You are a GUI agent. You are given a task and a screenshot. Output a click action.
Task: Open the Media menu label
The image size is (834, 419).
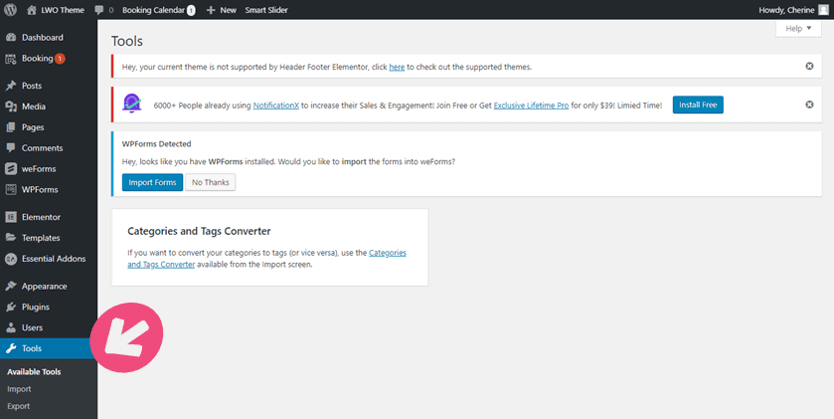(x=34, y=106)
